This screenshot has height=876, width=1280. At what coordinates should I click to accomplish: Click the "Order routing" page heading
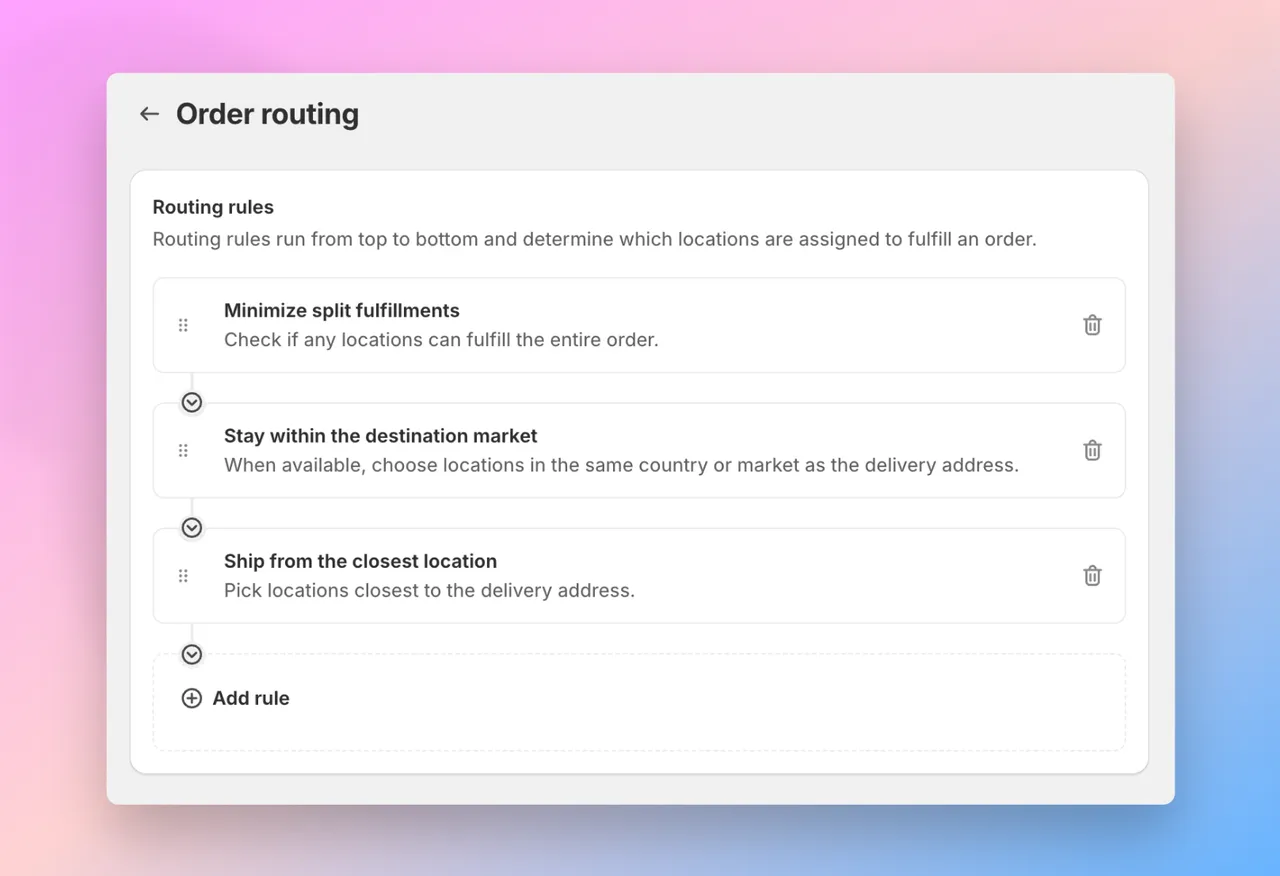(x=267, y=113)
